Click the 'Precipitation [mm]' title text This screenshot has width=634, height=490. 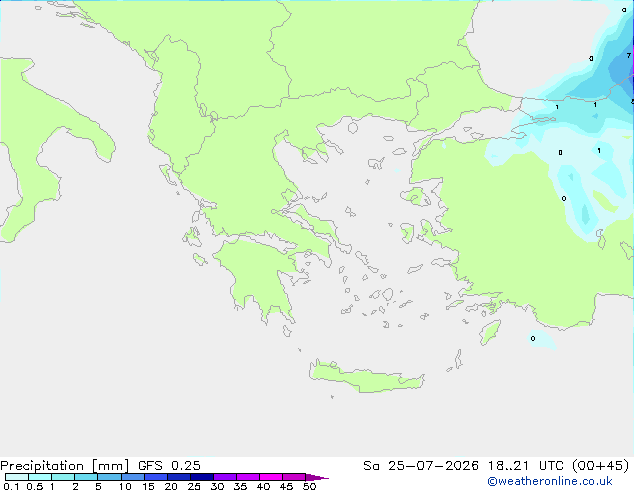pos(64,466)
